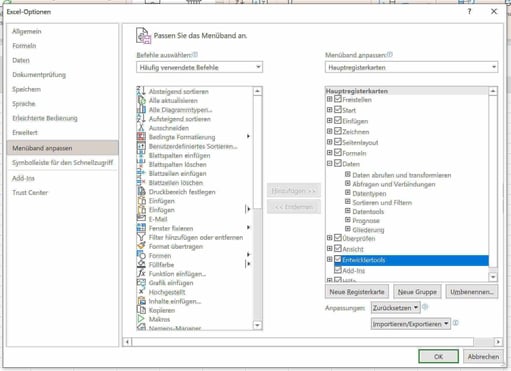
Task: Choose the Aufsteigend sortieren icon
Action: point(141,119)
